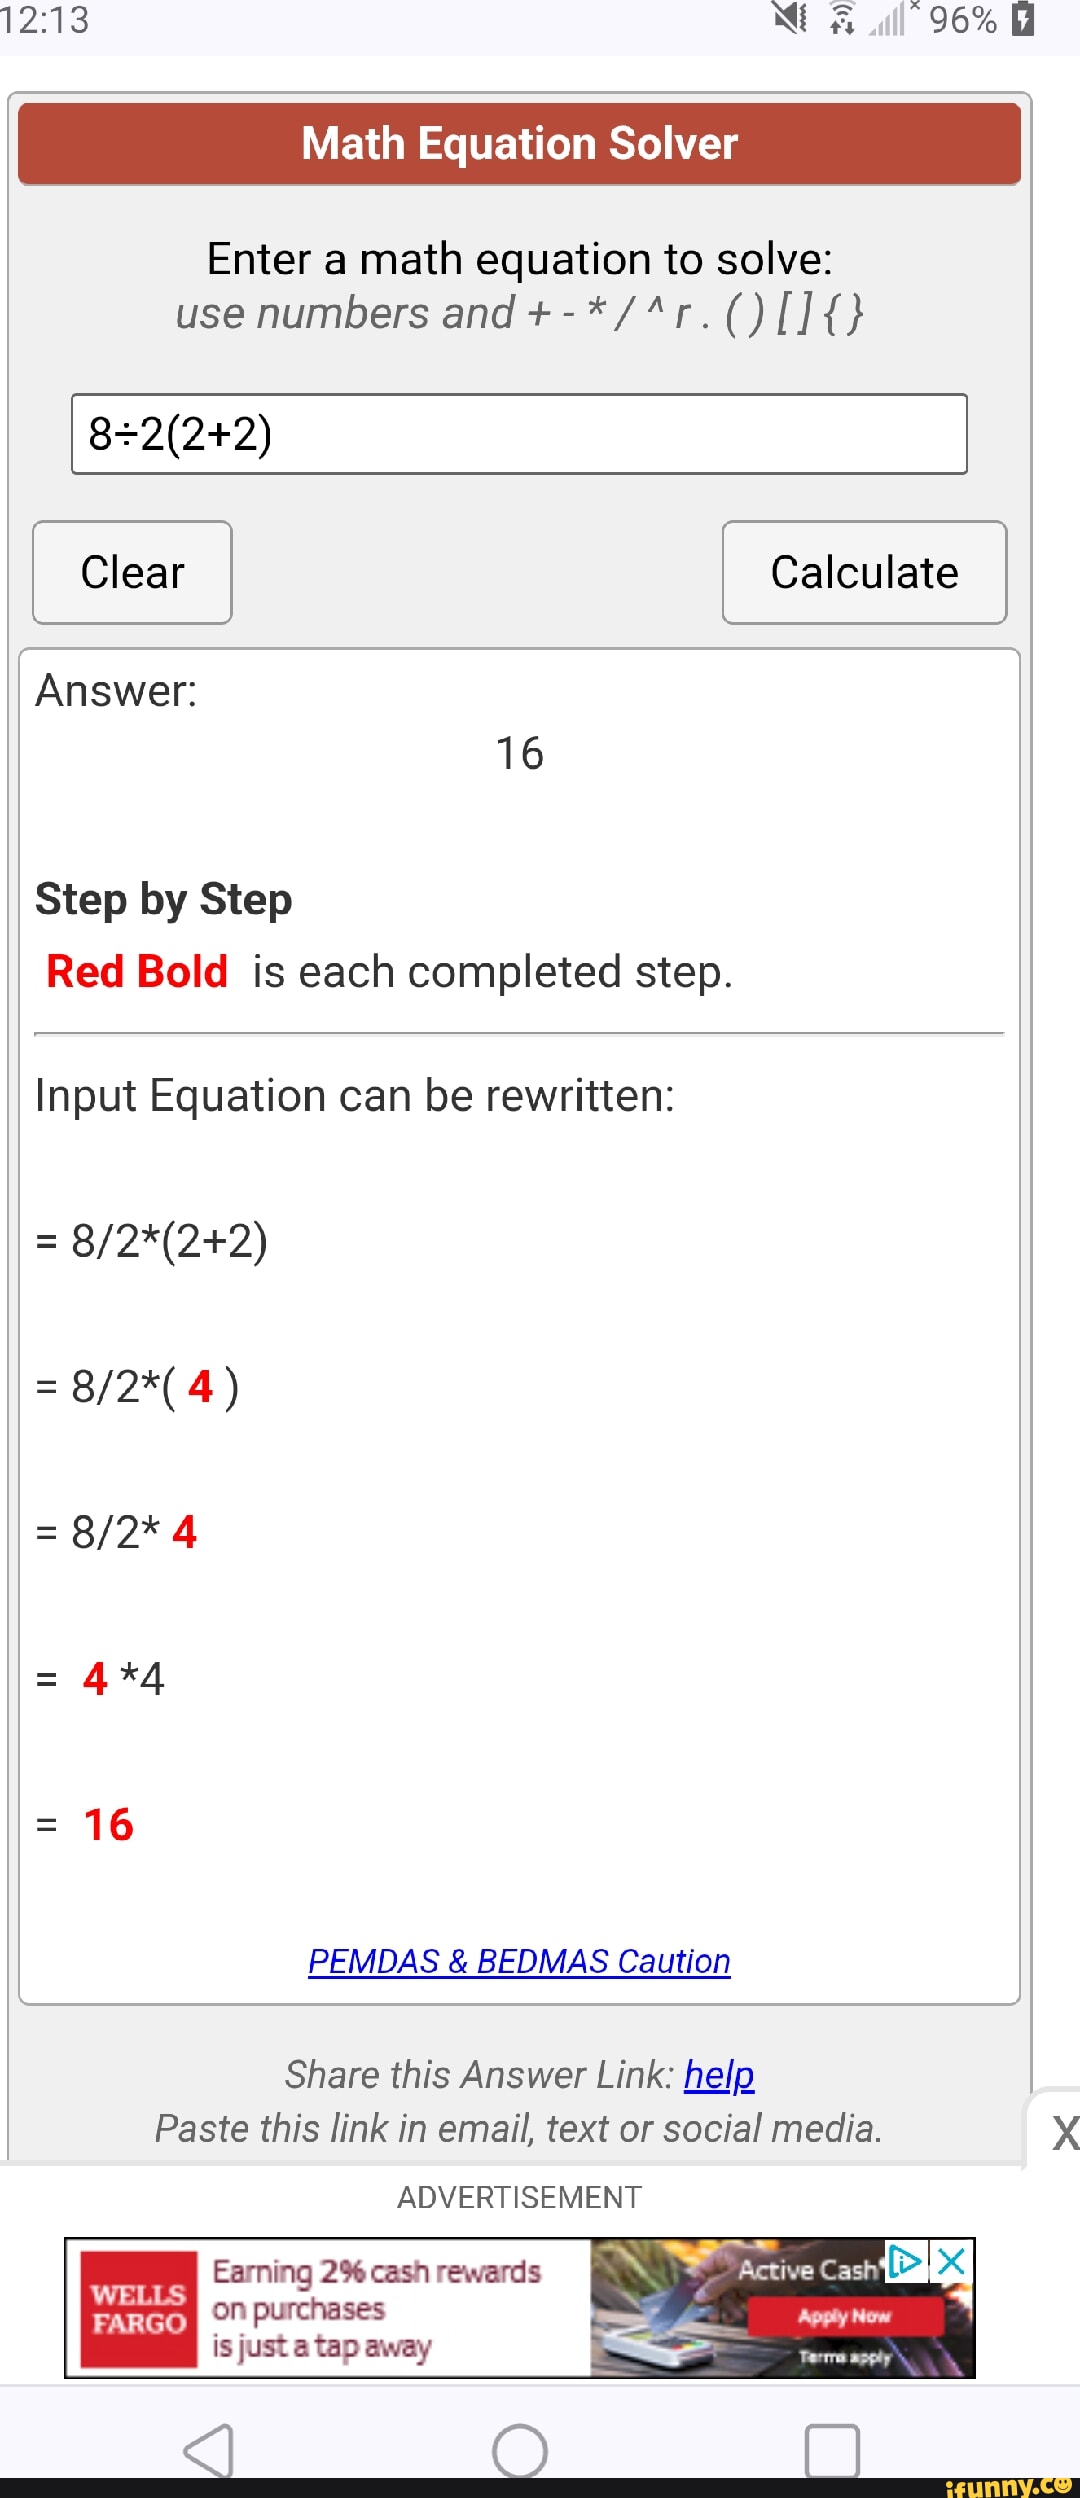Screen dimensions: 1080x2498
Task: Click the Wells Fargo logo
Action: point(139,2308)
